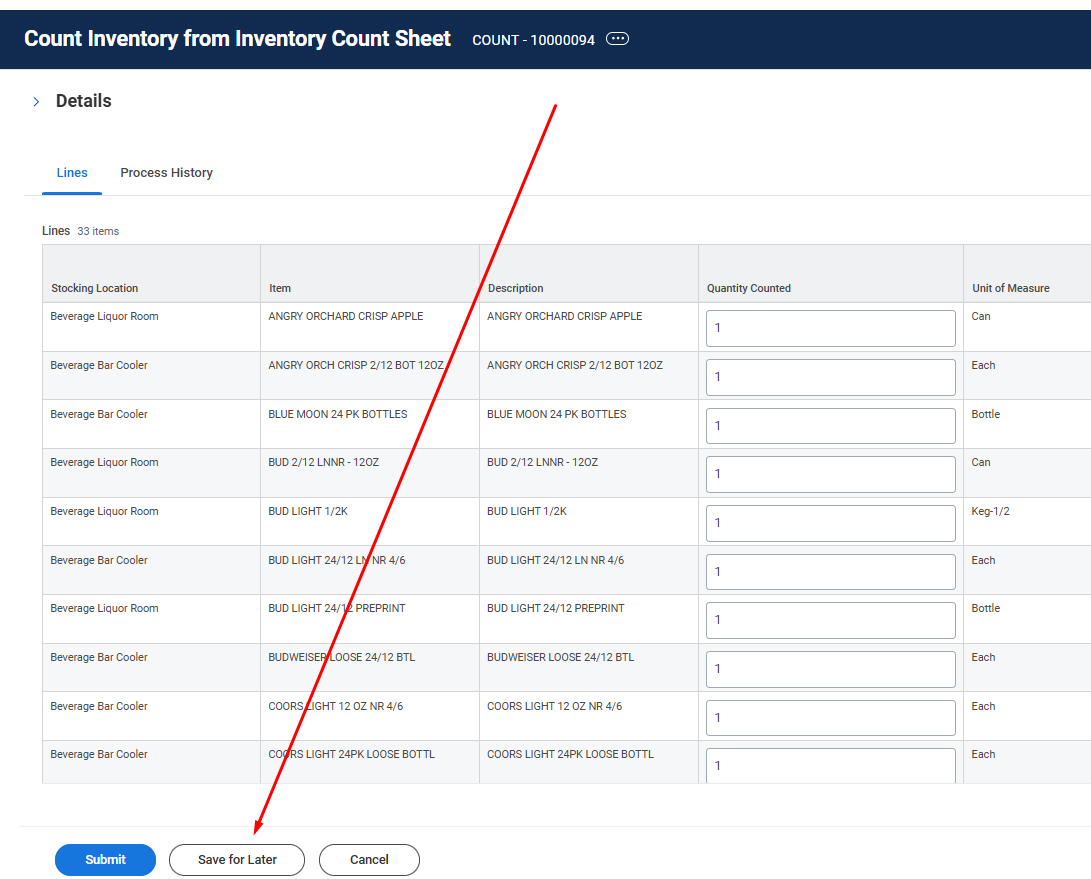The height and width of the screenshot is (879, 1091).
Task: Switch to the Process History tab
Action: [166, 173]
